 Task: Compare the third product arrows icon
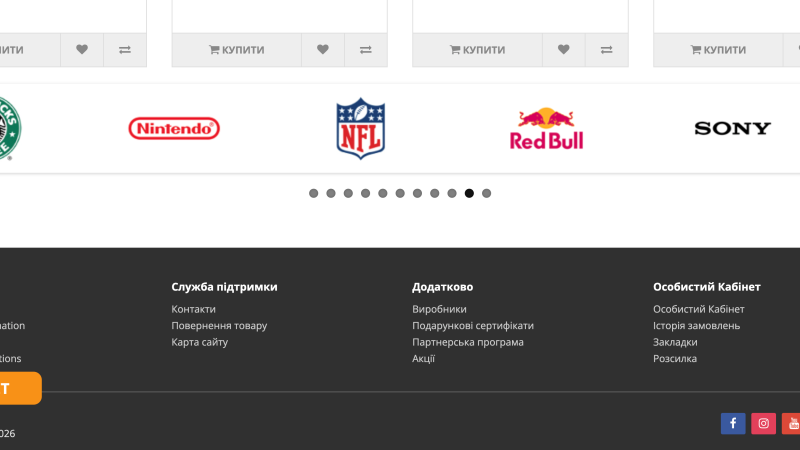pyautogui.click(x=607, y=49)
